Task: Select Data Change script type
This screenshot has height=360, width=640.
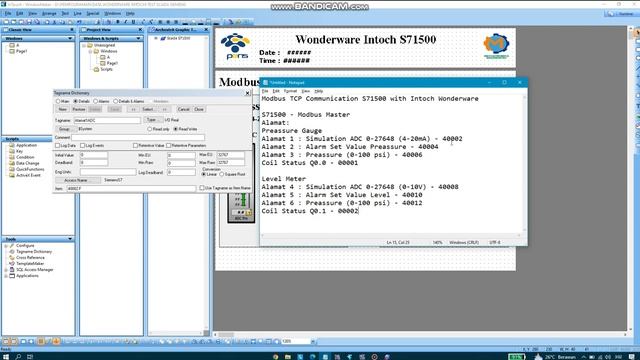Action: [27, 163]
